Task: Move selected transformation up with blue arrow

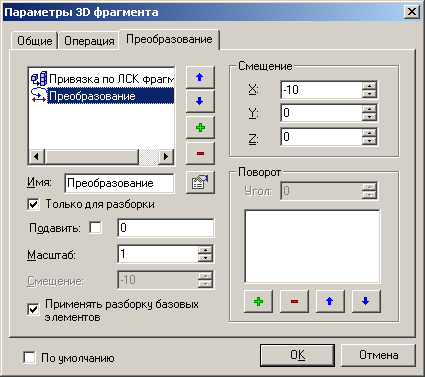Action: click(x=200, y=77)
